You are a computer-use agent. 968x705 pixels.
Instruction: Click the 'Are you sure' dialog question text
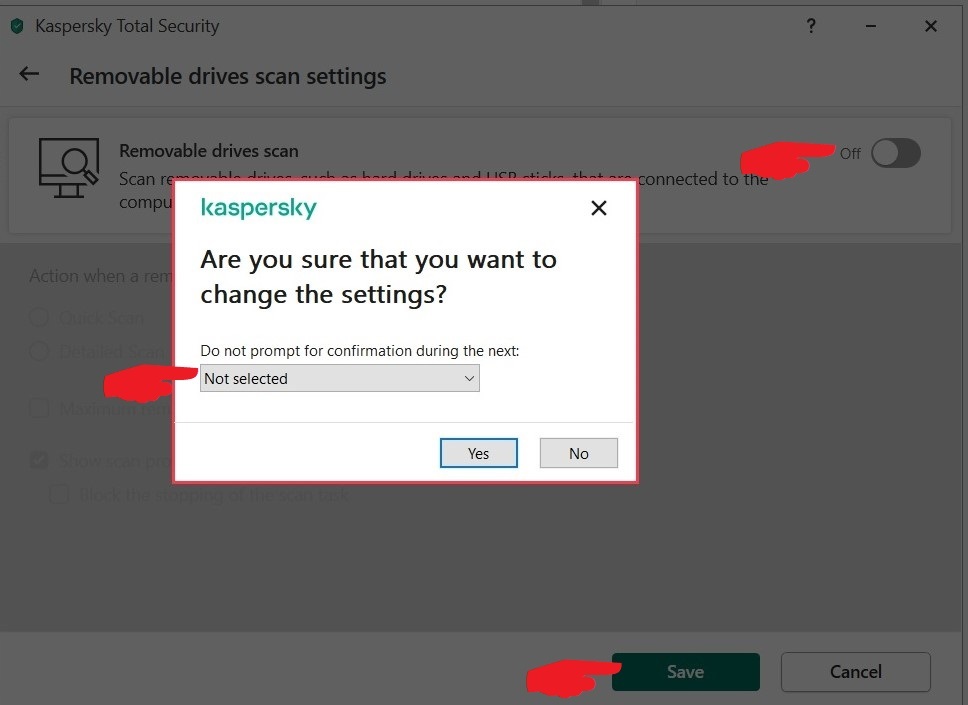point(378,277)
